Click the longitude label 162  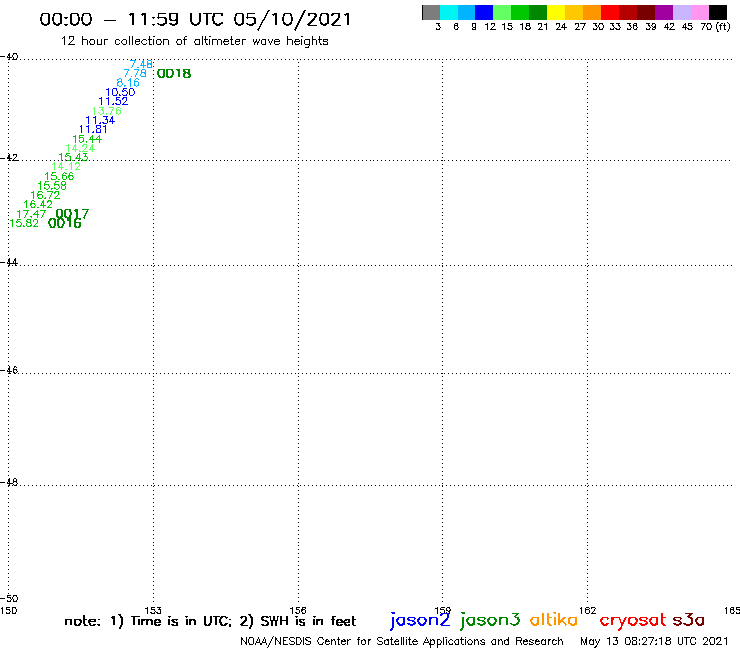[x=588, y=610]
